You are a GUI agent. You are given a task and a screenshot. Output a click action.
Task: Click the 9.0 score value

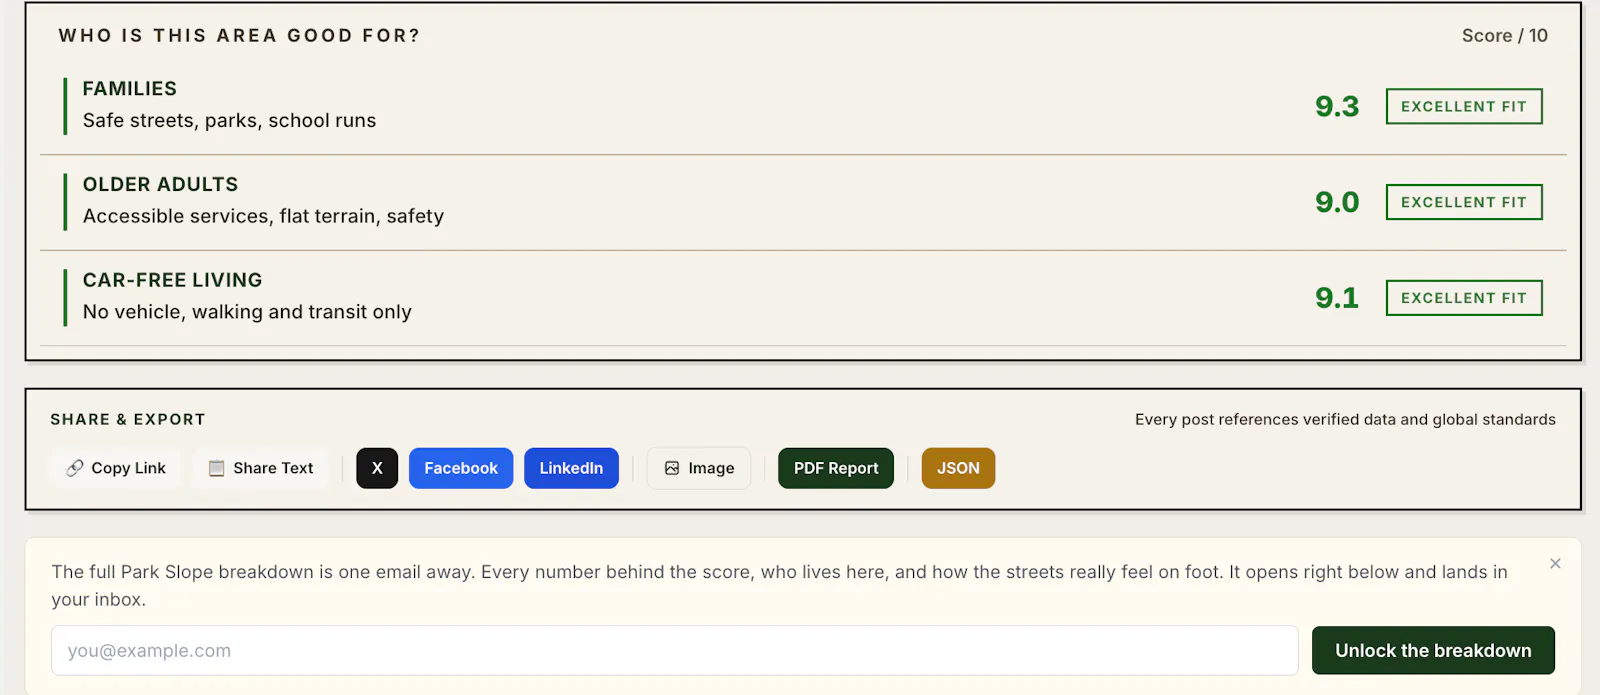pyautogui.click(x=1337, y=202)
